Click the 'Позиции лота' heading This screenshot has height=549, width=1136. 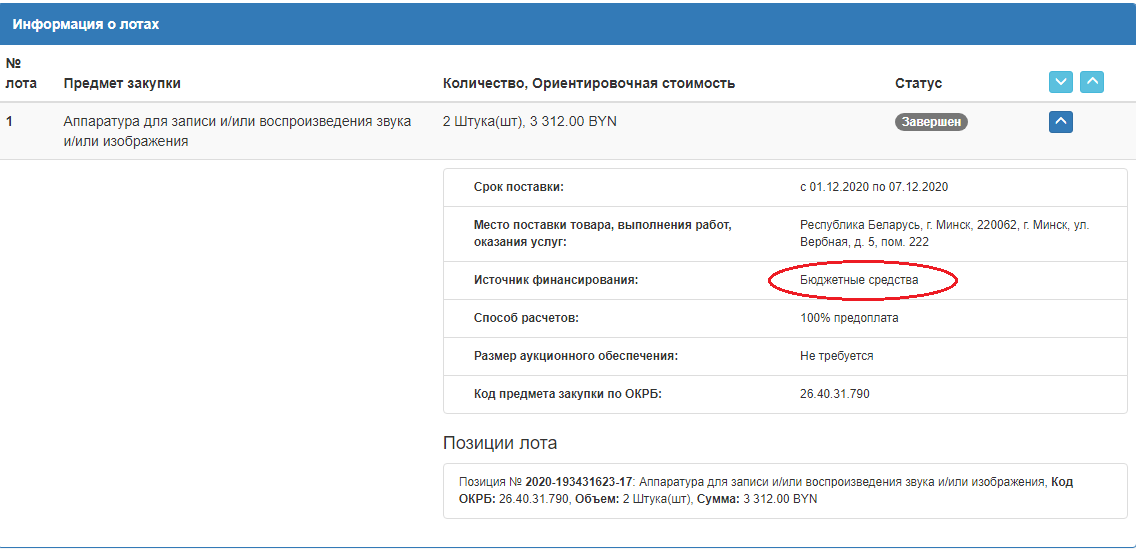[x=500, y=443]
